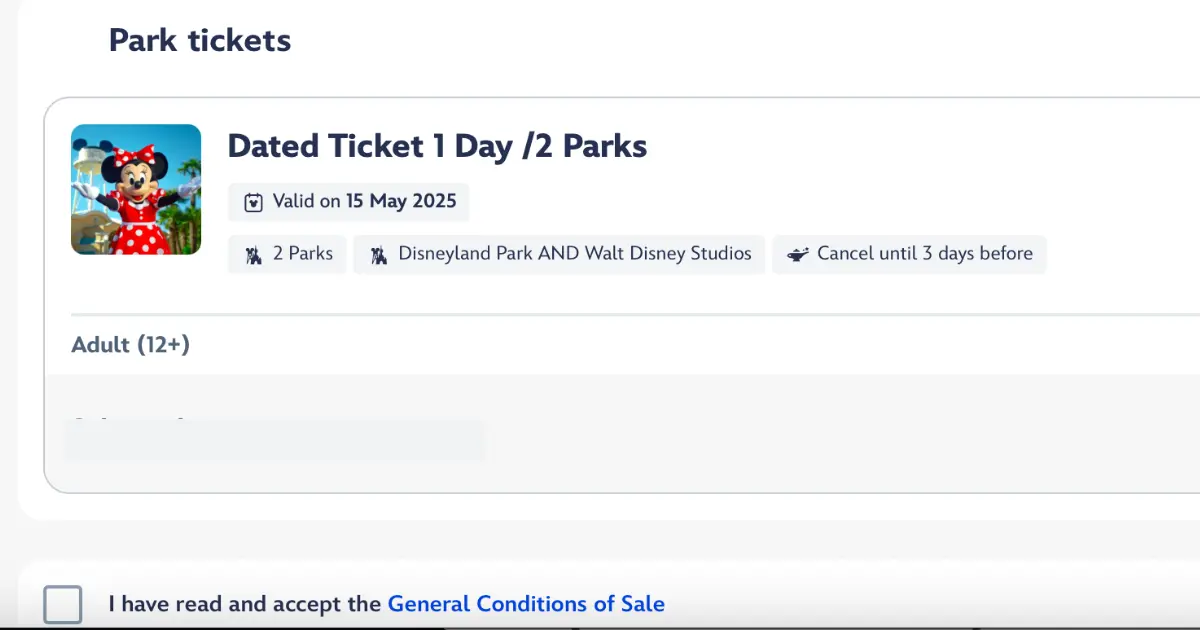
Task: Select the Dated Ticket 1 Day /2 Parks title
Action: 437,146
